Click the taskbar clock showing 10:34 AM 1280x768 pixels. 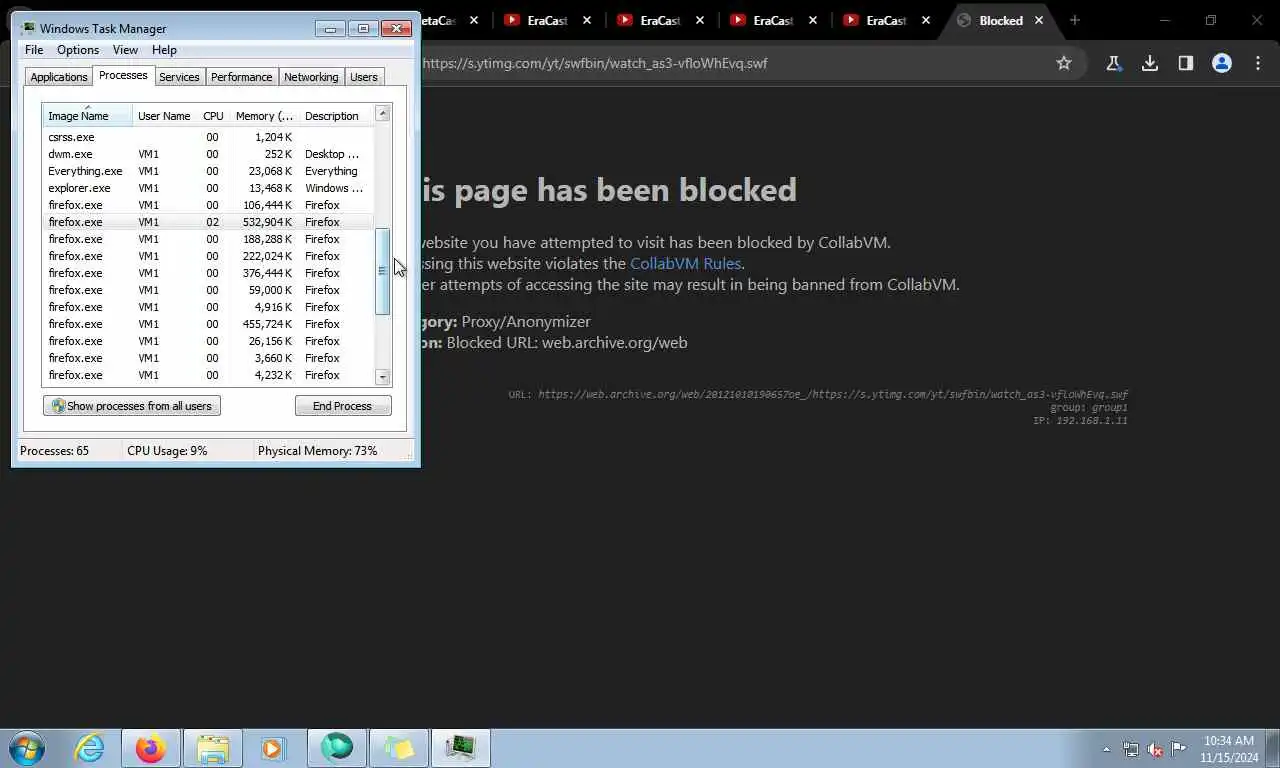[1228, 749]
